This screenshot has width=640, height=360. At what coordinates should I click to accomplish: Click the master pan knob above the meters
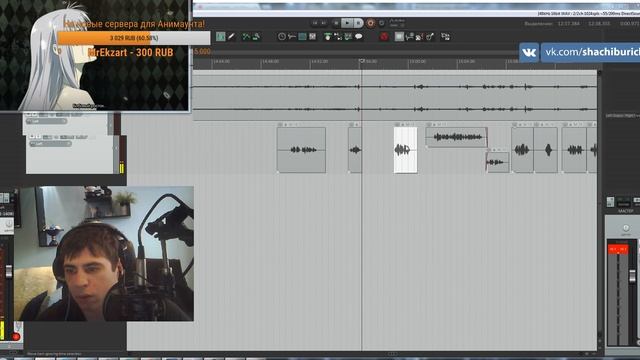coord(626,228)
